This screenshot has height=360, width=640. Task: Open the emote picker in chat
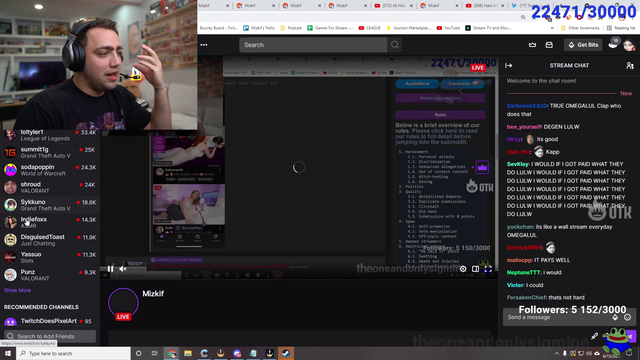(627, 317)
